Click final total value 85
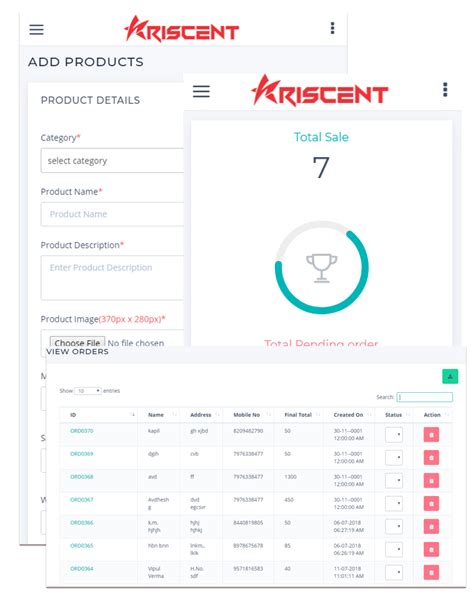Image resolution: width=474 pixels, height=594 pixels. (x=288, y=546)
